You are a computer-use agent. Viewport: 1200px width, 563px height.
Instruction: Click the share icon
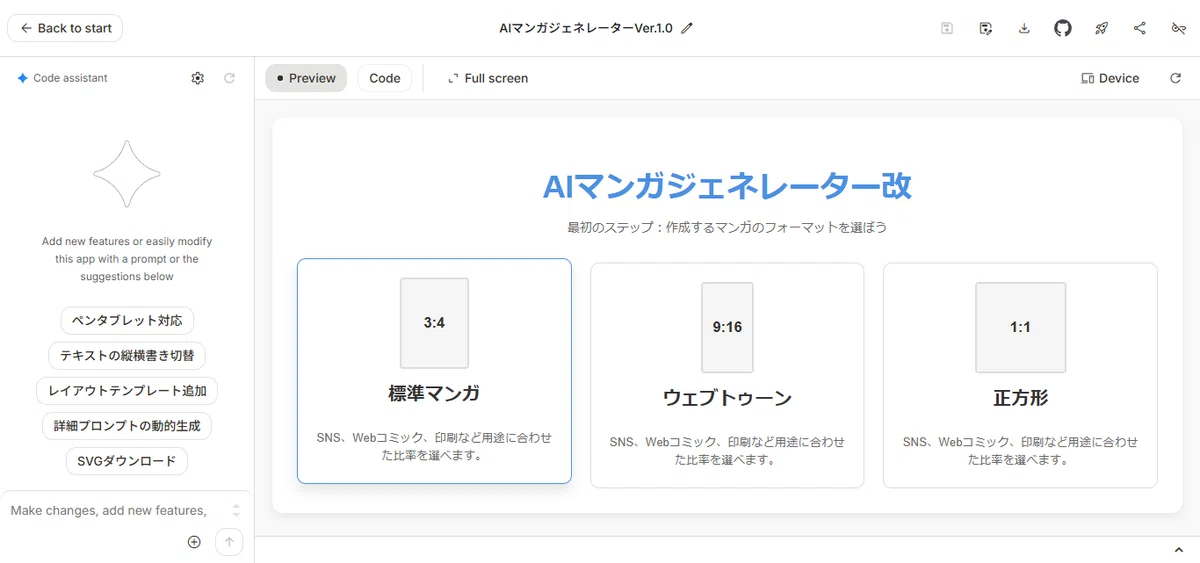coord(1140,28)
